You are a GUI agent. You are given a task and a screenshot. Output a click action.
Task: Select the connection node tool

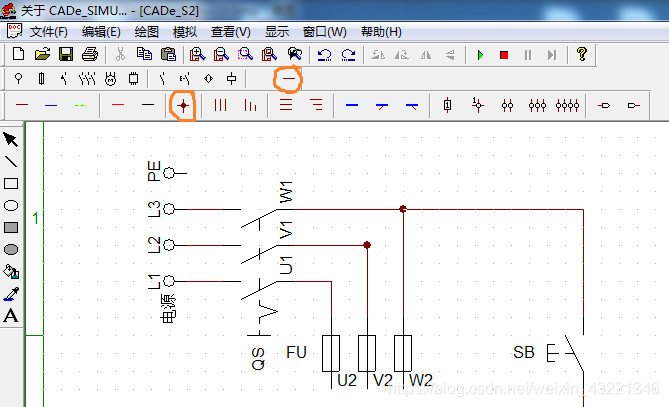pyautogui.click(x=183, y=105)
